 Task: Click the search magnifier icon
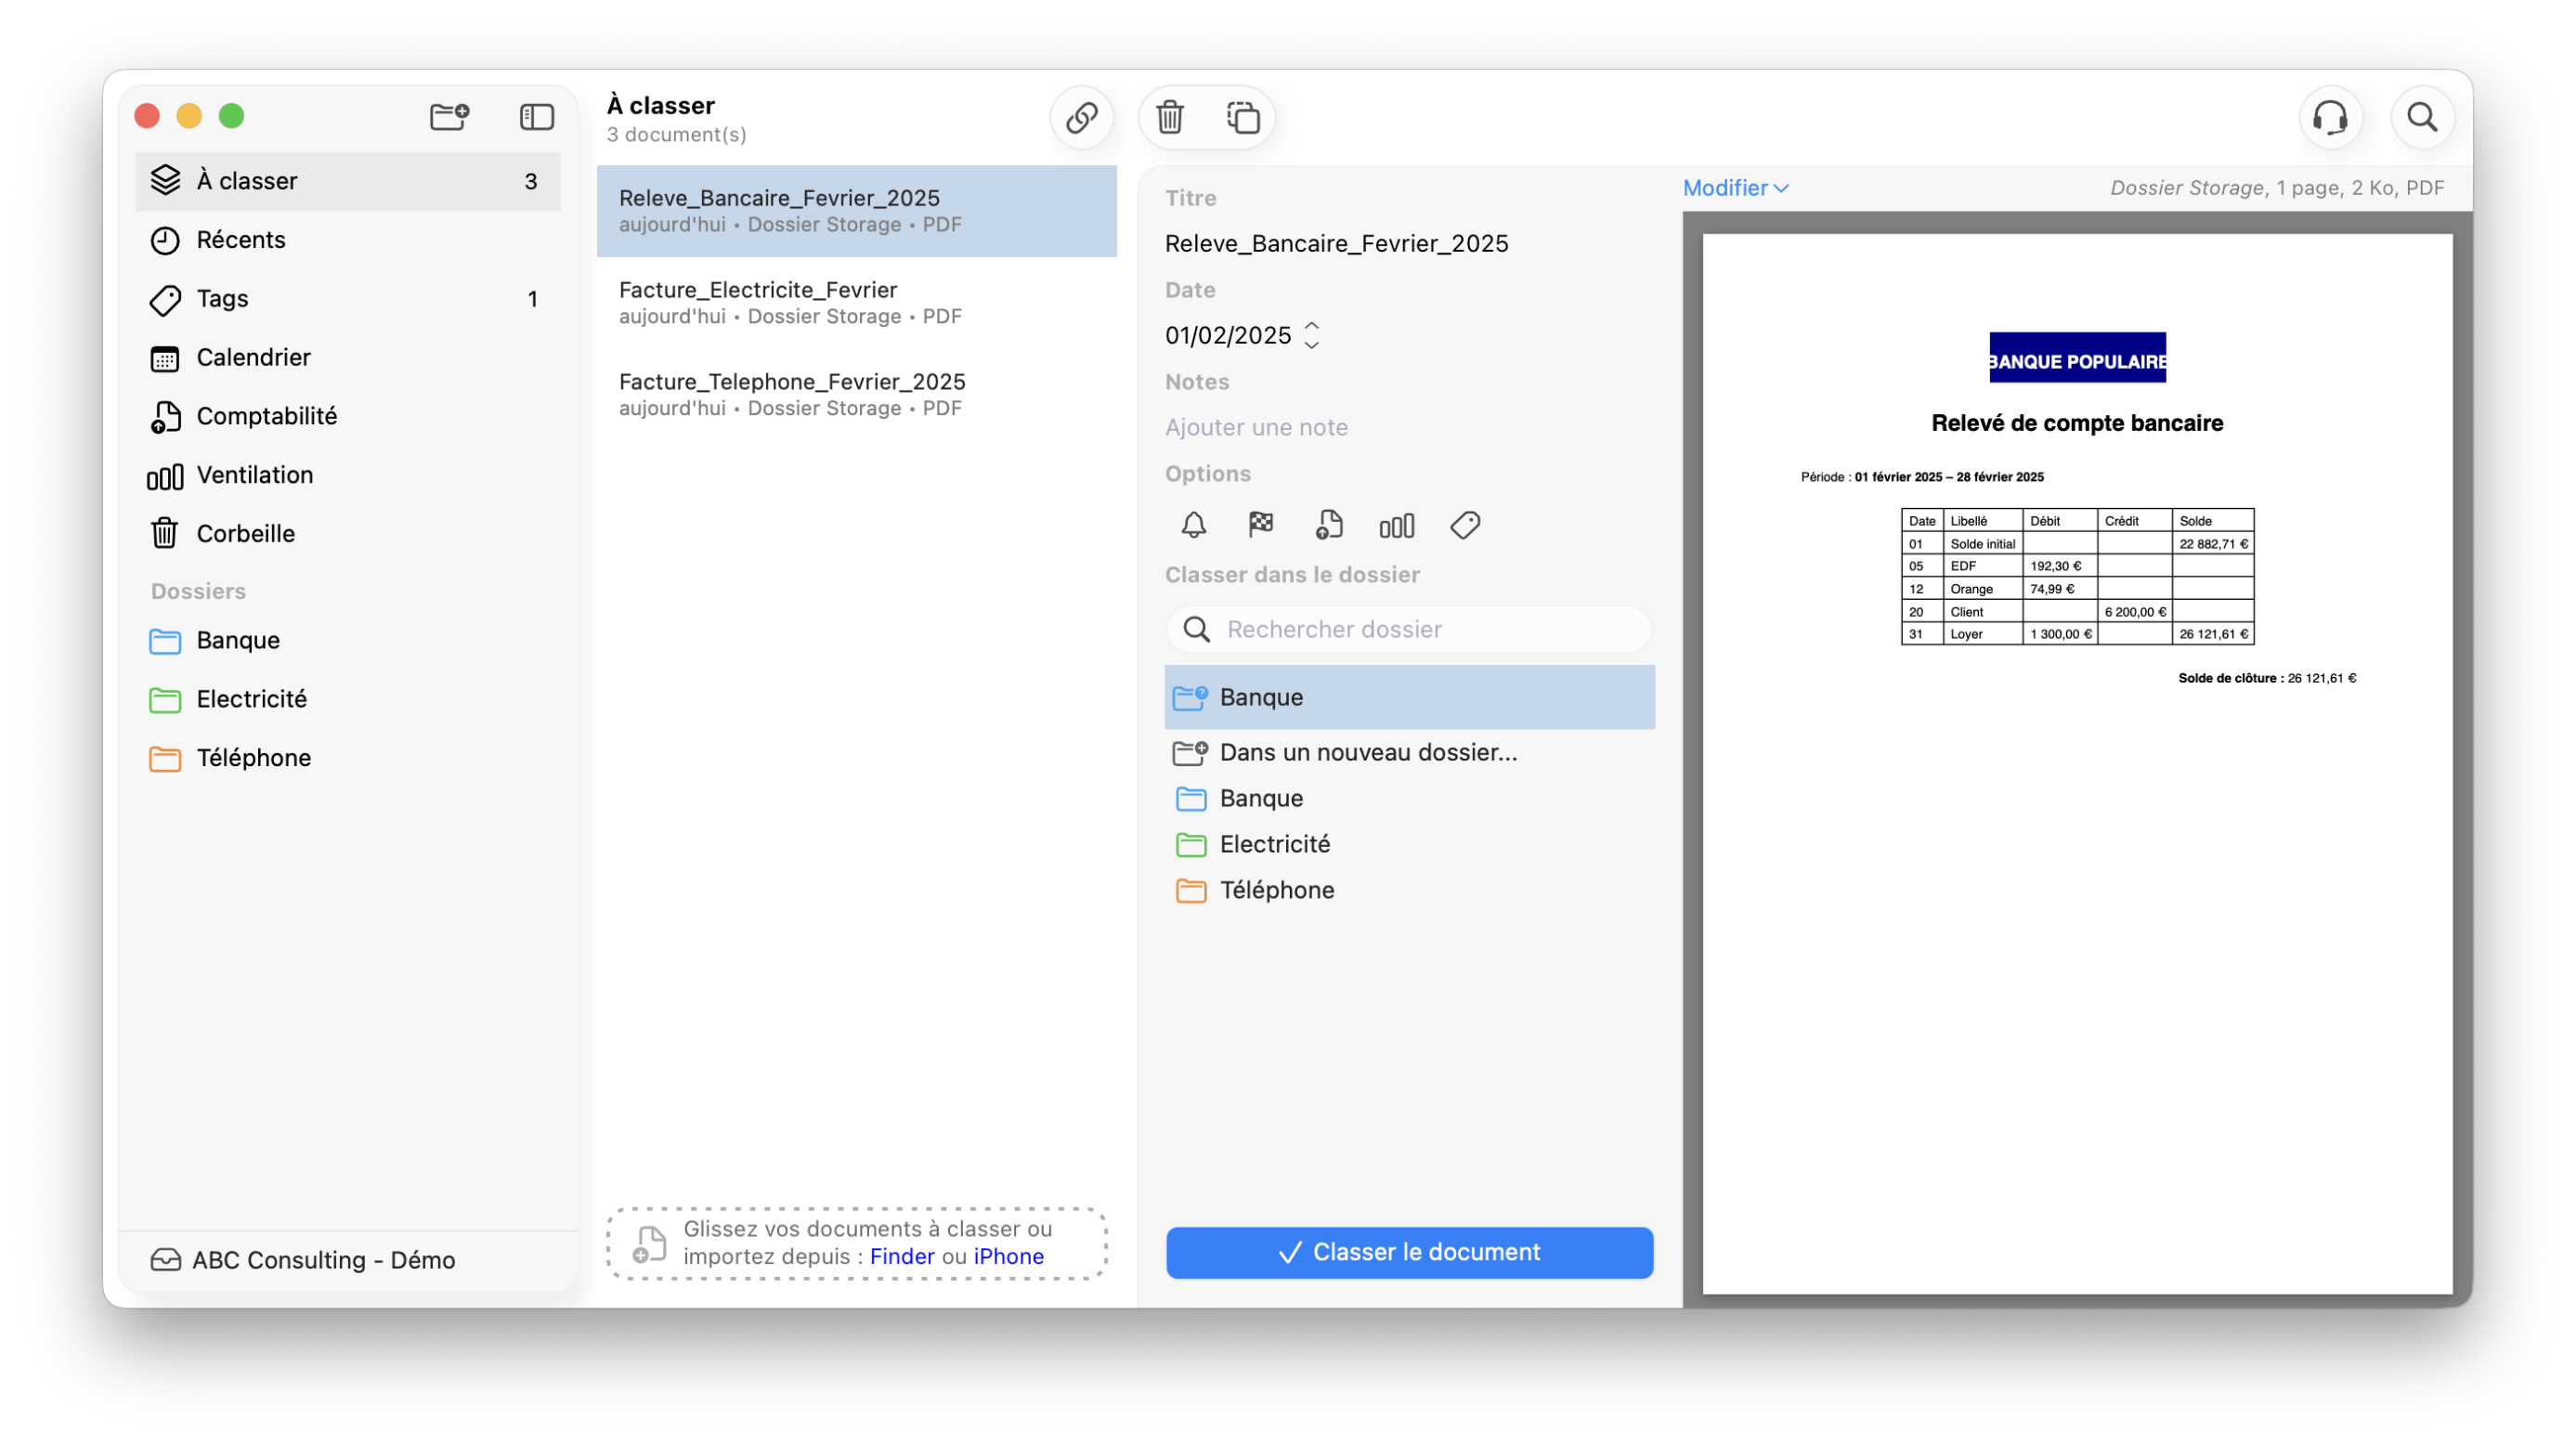[2421, 118]
